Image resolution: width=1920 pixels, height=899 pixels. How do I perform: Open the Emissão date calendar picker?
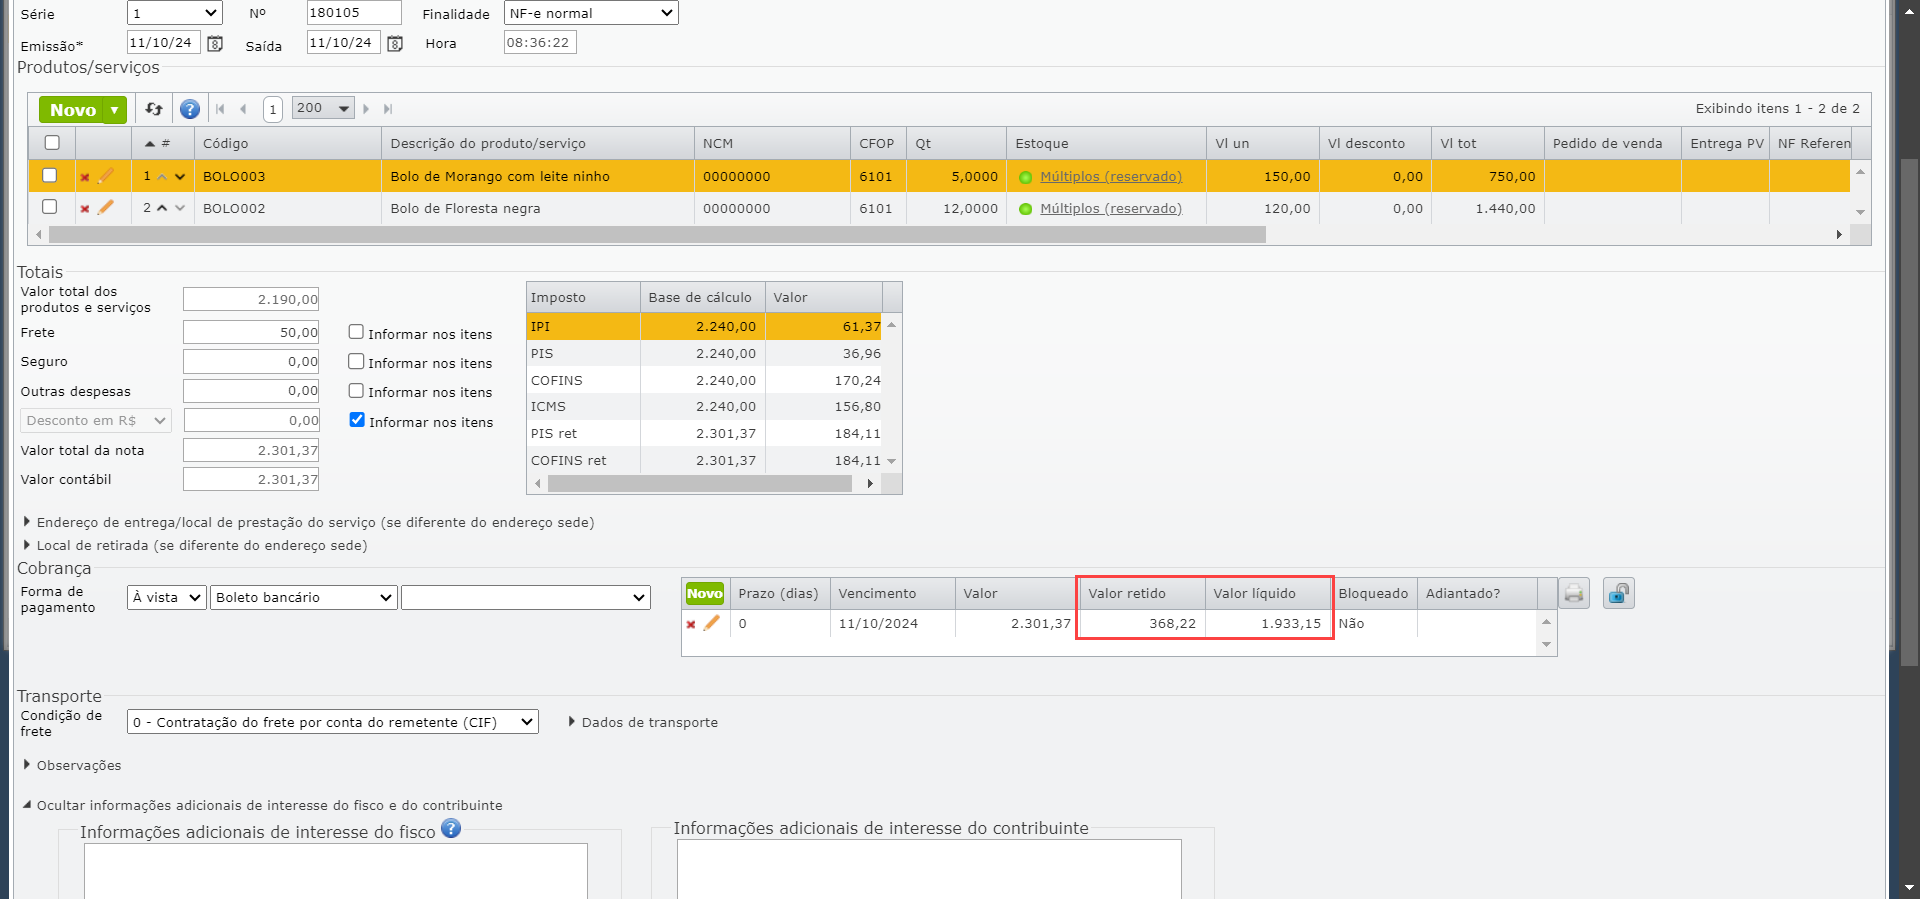215,44
